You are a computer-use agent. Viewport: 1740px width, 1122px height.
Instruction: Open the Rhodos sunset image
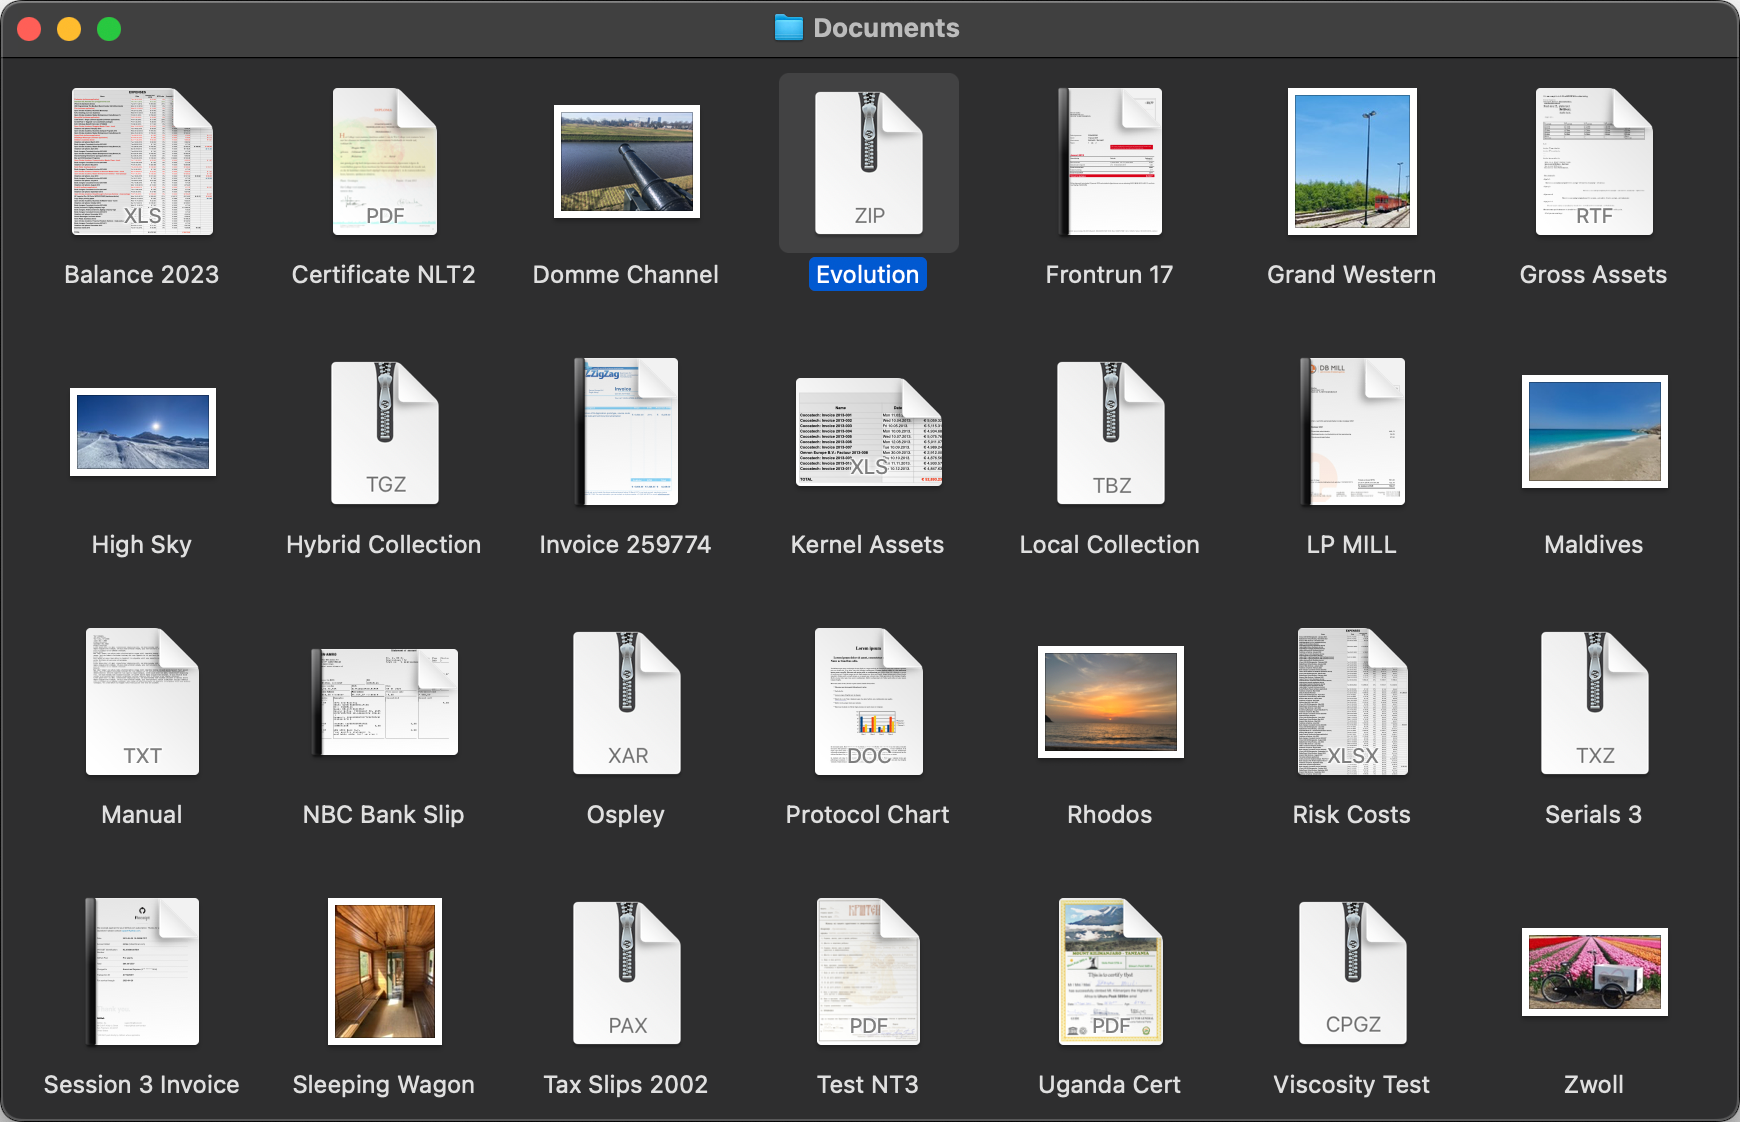click(1110, 701)
